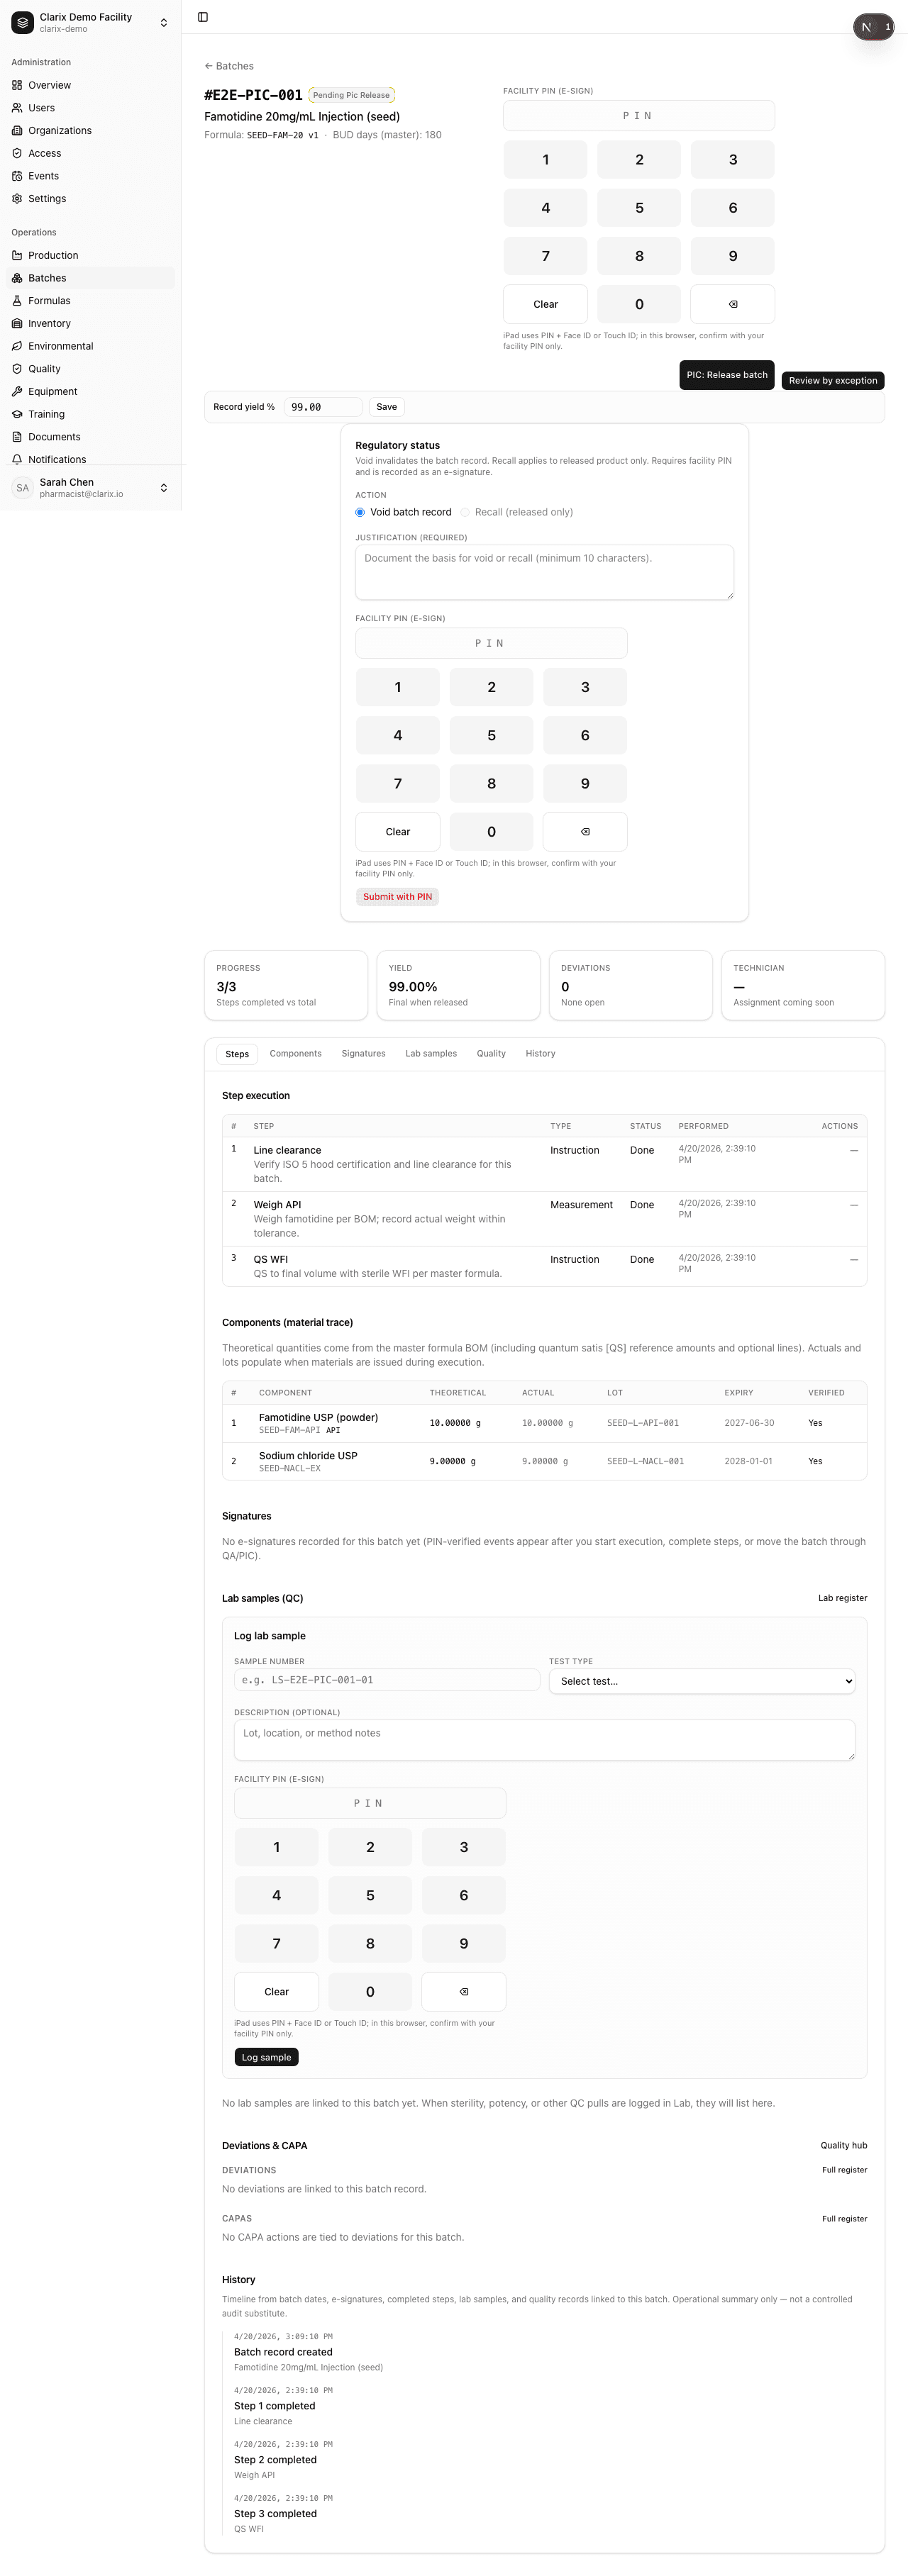Click the Description (optional) textarea
This screenshot has height=2576, width=908.
tap(544, 1740)
